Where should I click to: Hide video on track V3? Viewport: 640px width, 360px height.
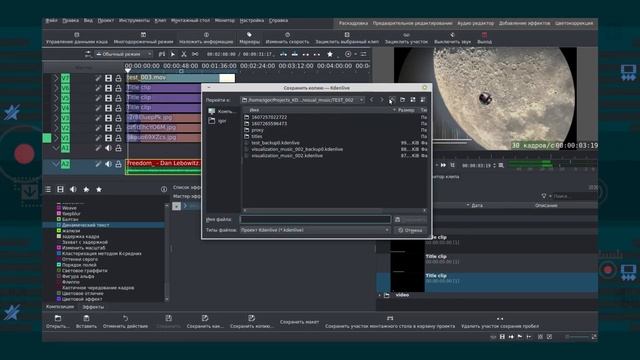[x=108, y=118]
